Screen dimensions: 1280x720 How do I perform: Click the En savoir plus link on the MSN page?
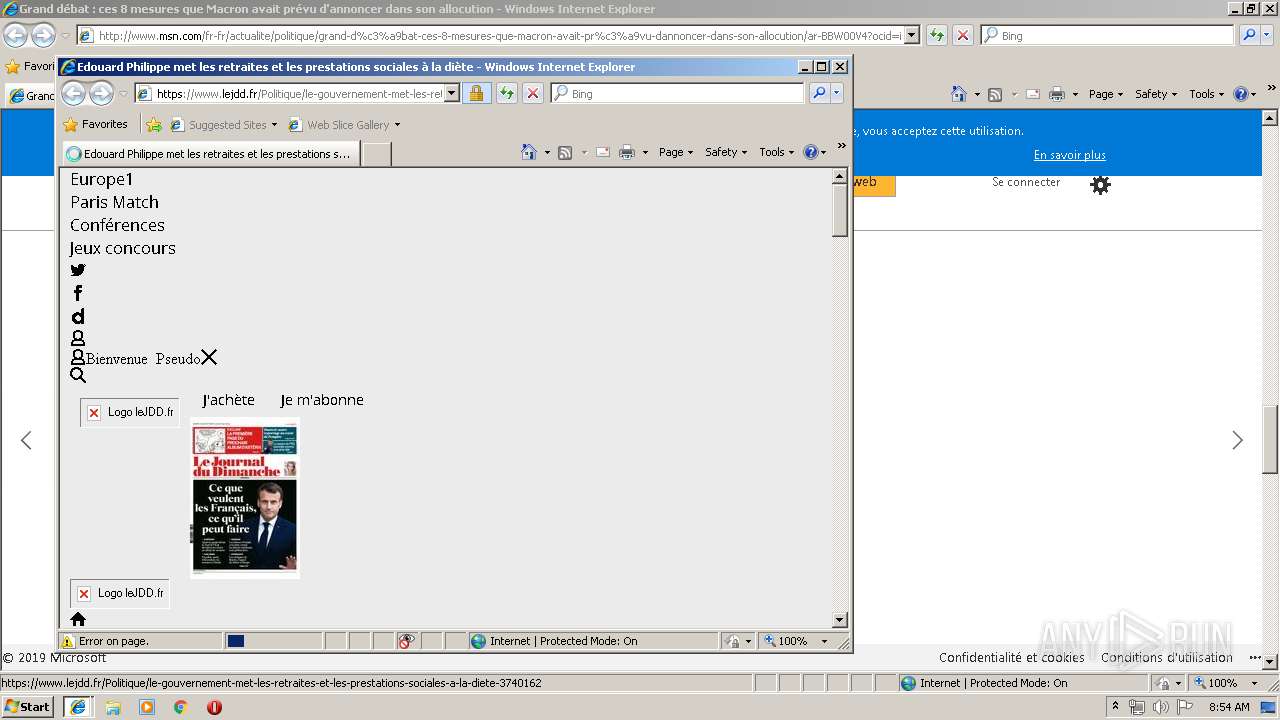1070,155
